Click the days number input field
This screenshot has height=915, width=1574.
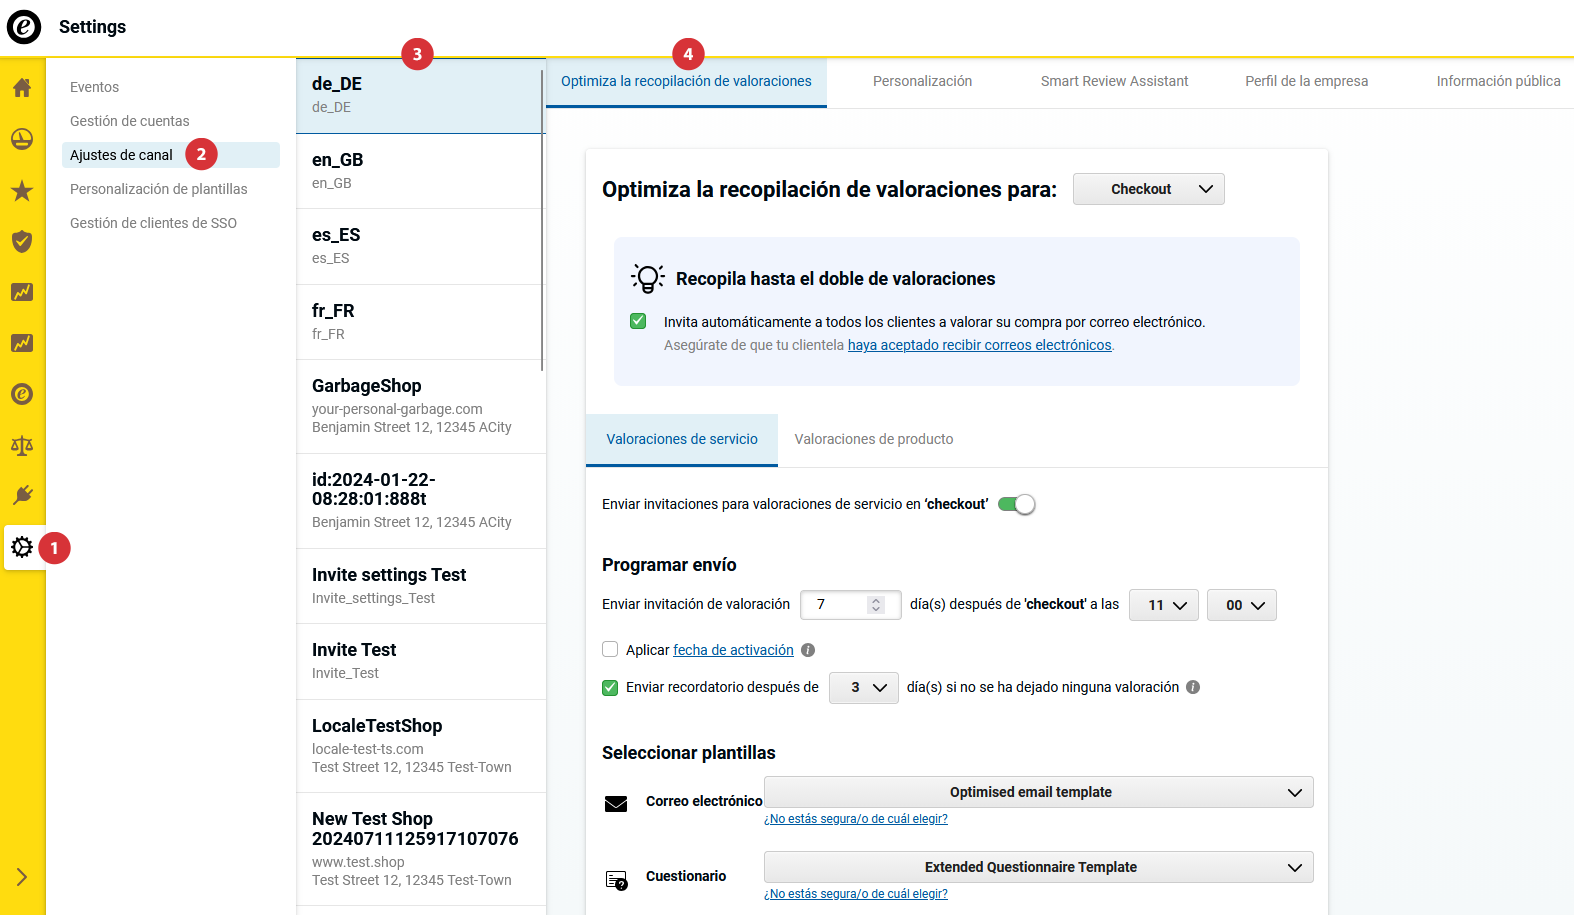[838, 605]
